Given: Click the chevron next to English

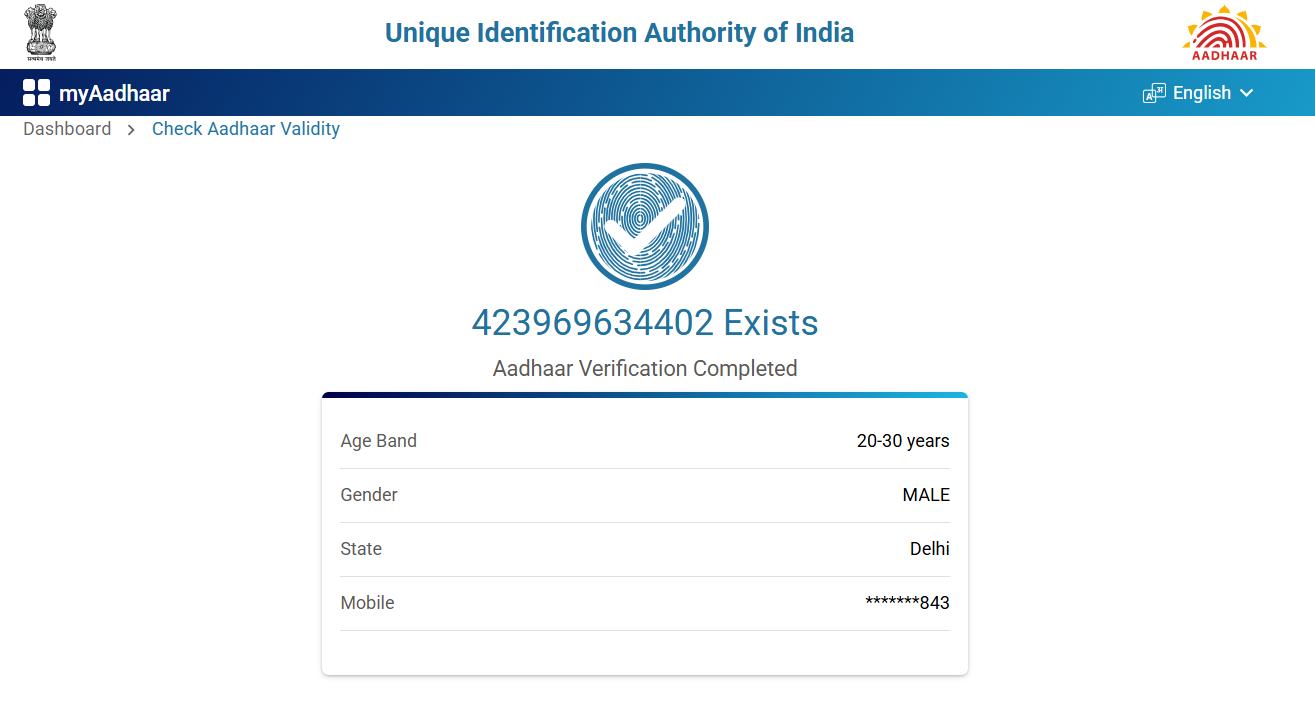Looking at the screenshot, I should point(1246,93).
